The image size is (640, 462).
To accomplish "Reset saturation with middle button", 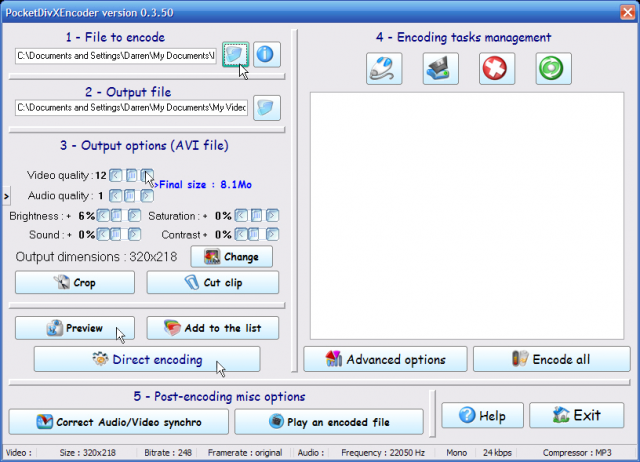I will pyautogui.click(x=256, y=215).
